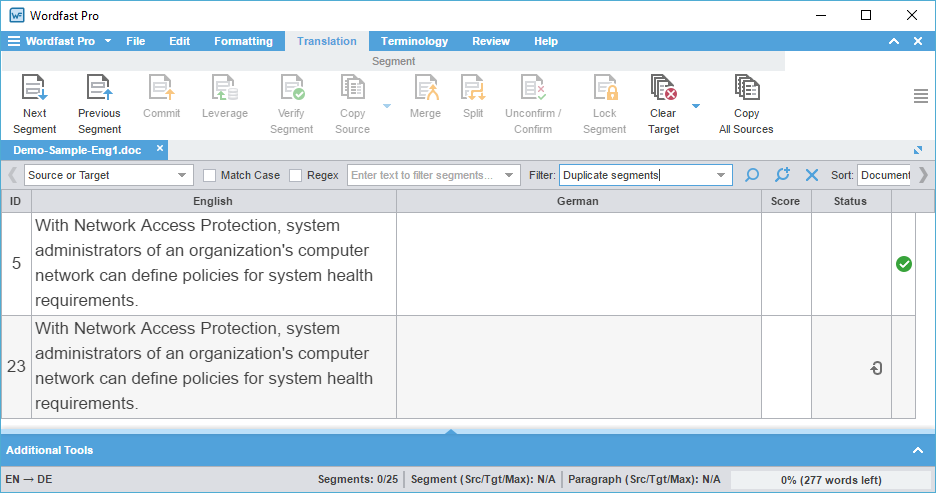Click the Previous Segment icon

(99, 89)
